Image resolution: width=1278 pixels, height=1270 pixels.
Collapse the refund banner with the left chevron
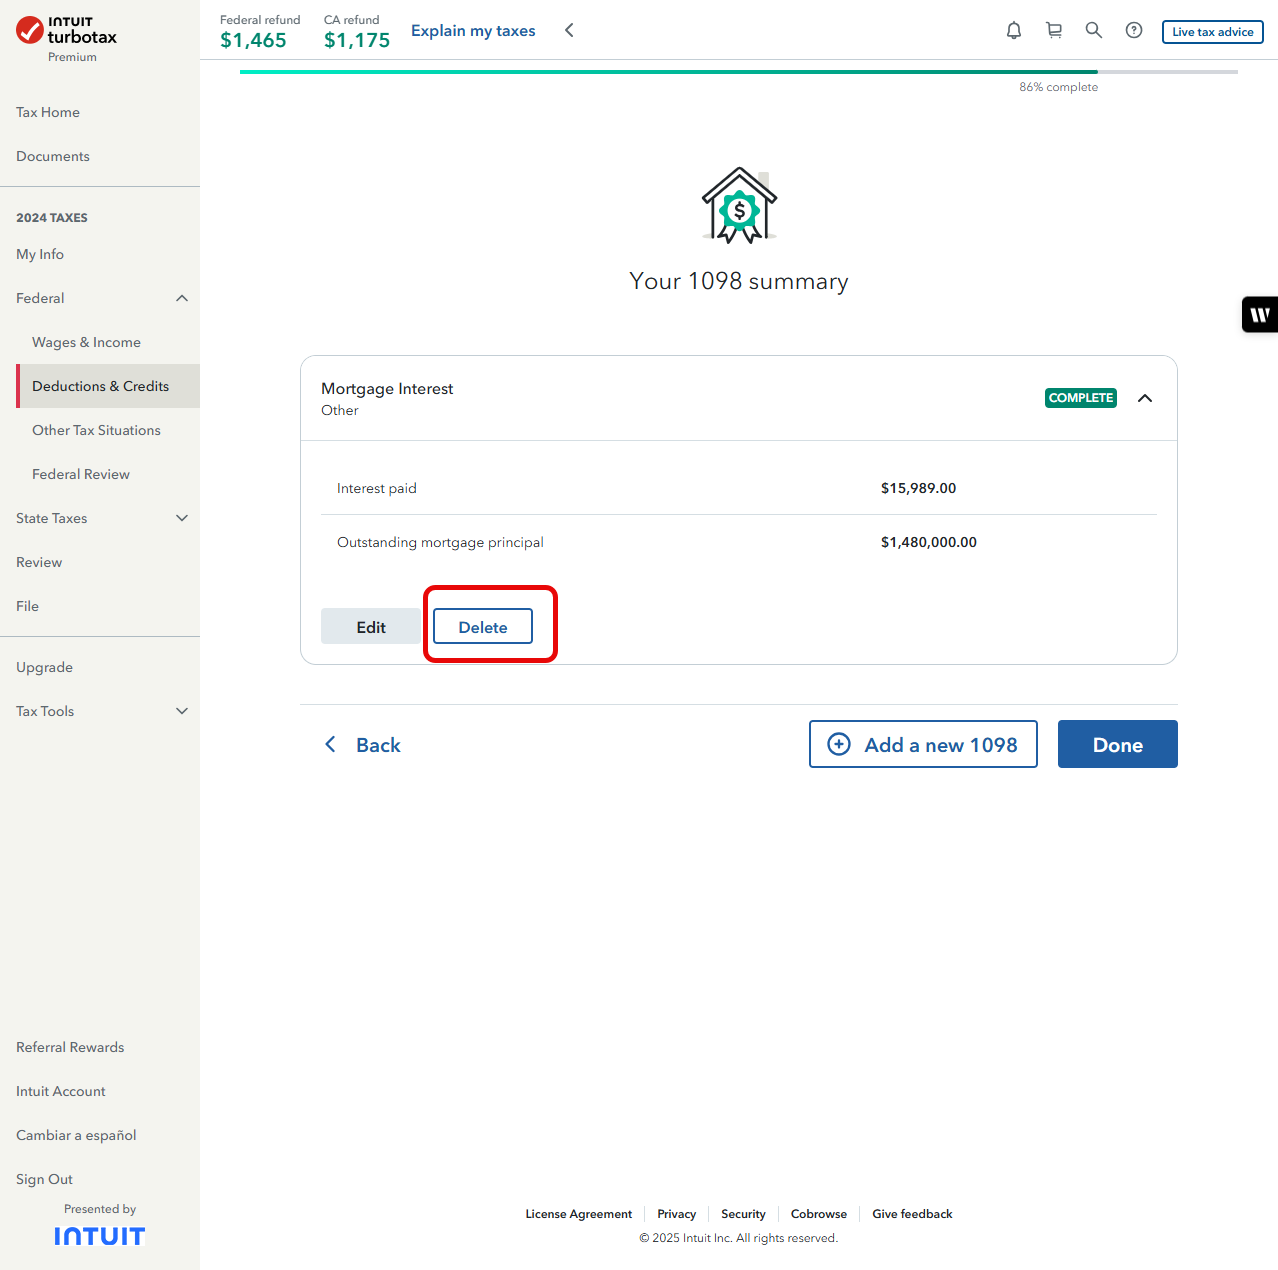point(569,31)
